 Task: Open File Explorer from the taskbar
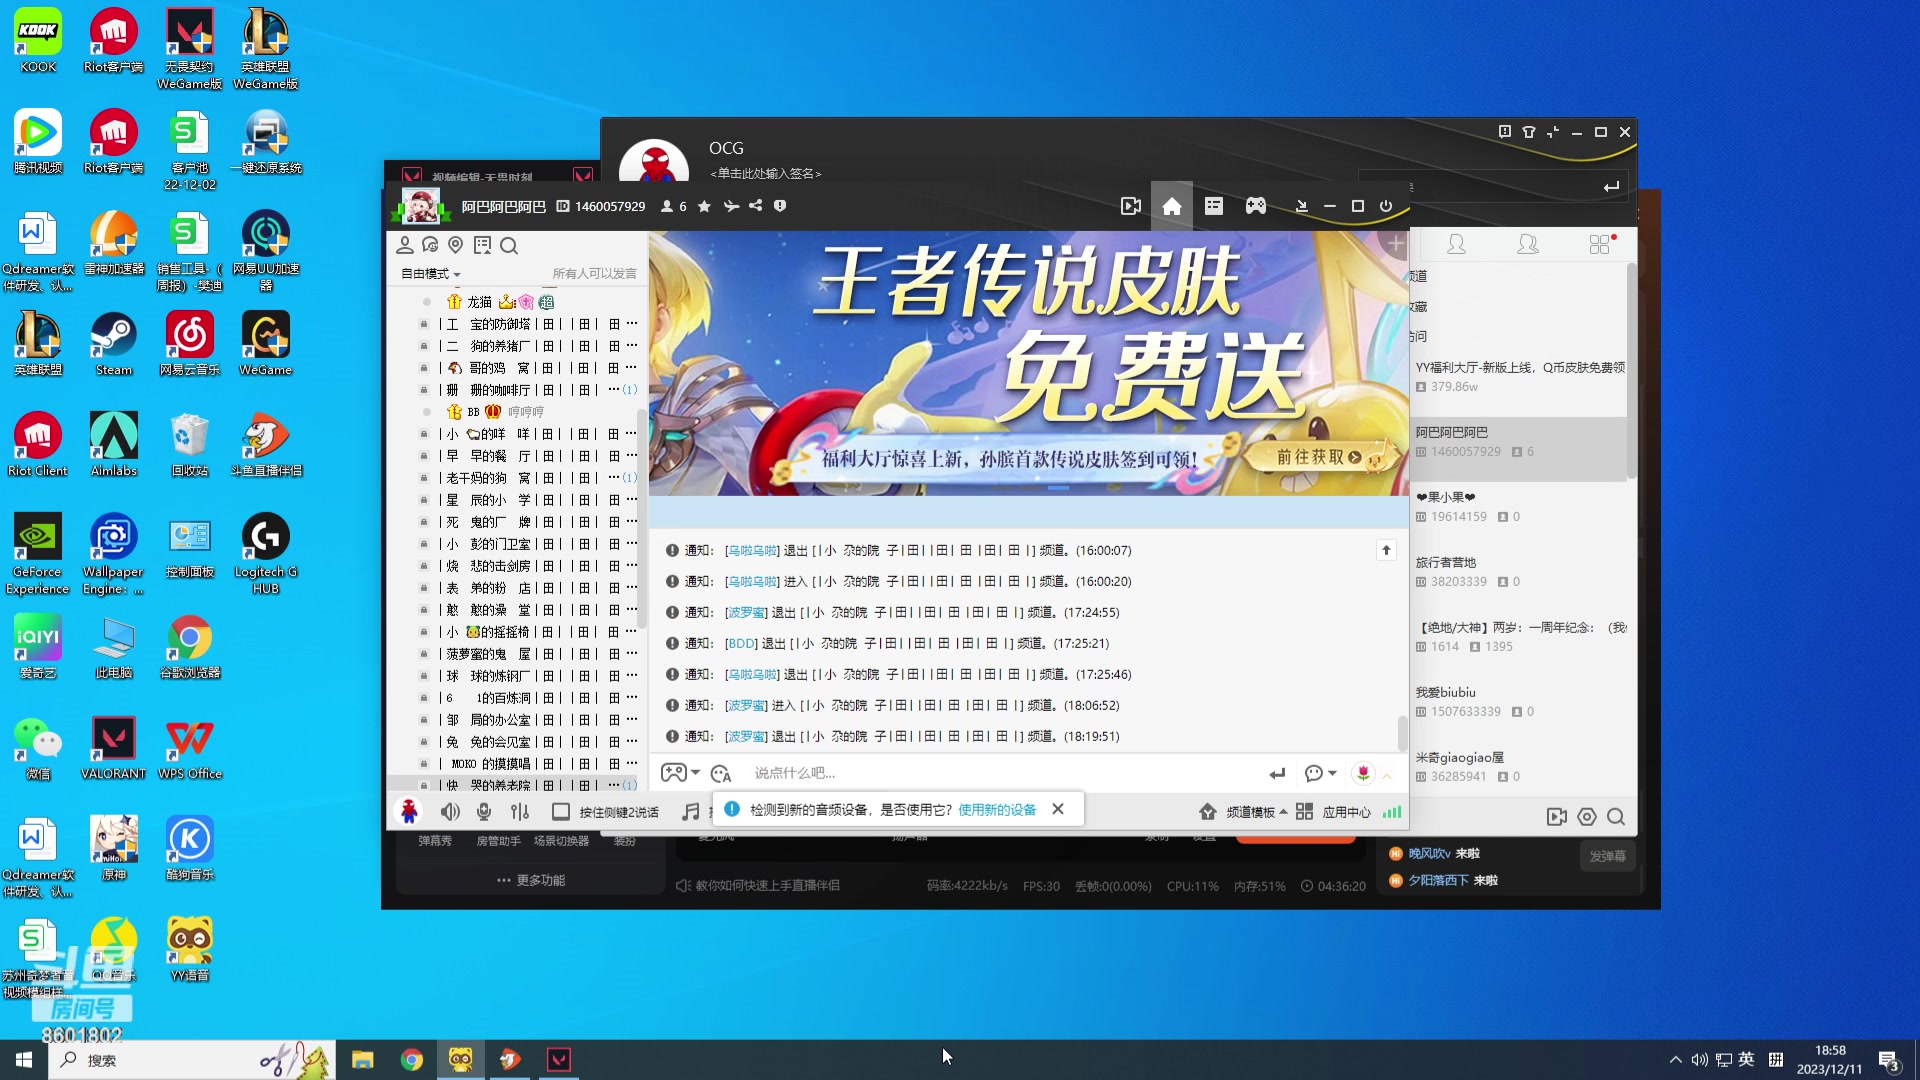(x=363, y=1060)
